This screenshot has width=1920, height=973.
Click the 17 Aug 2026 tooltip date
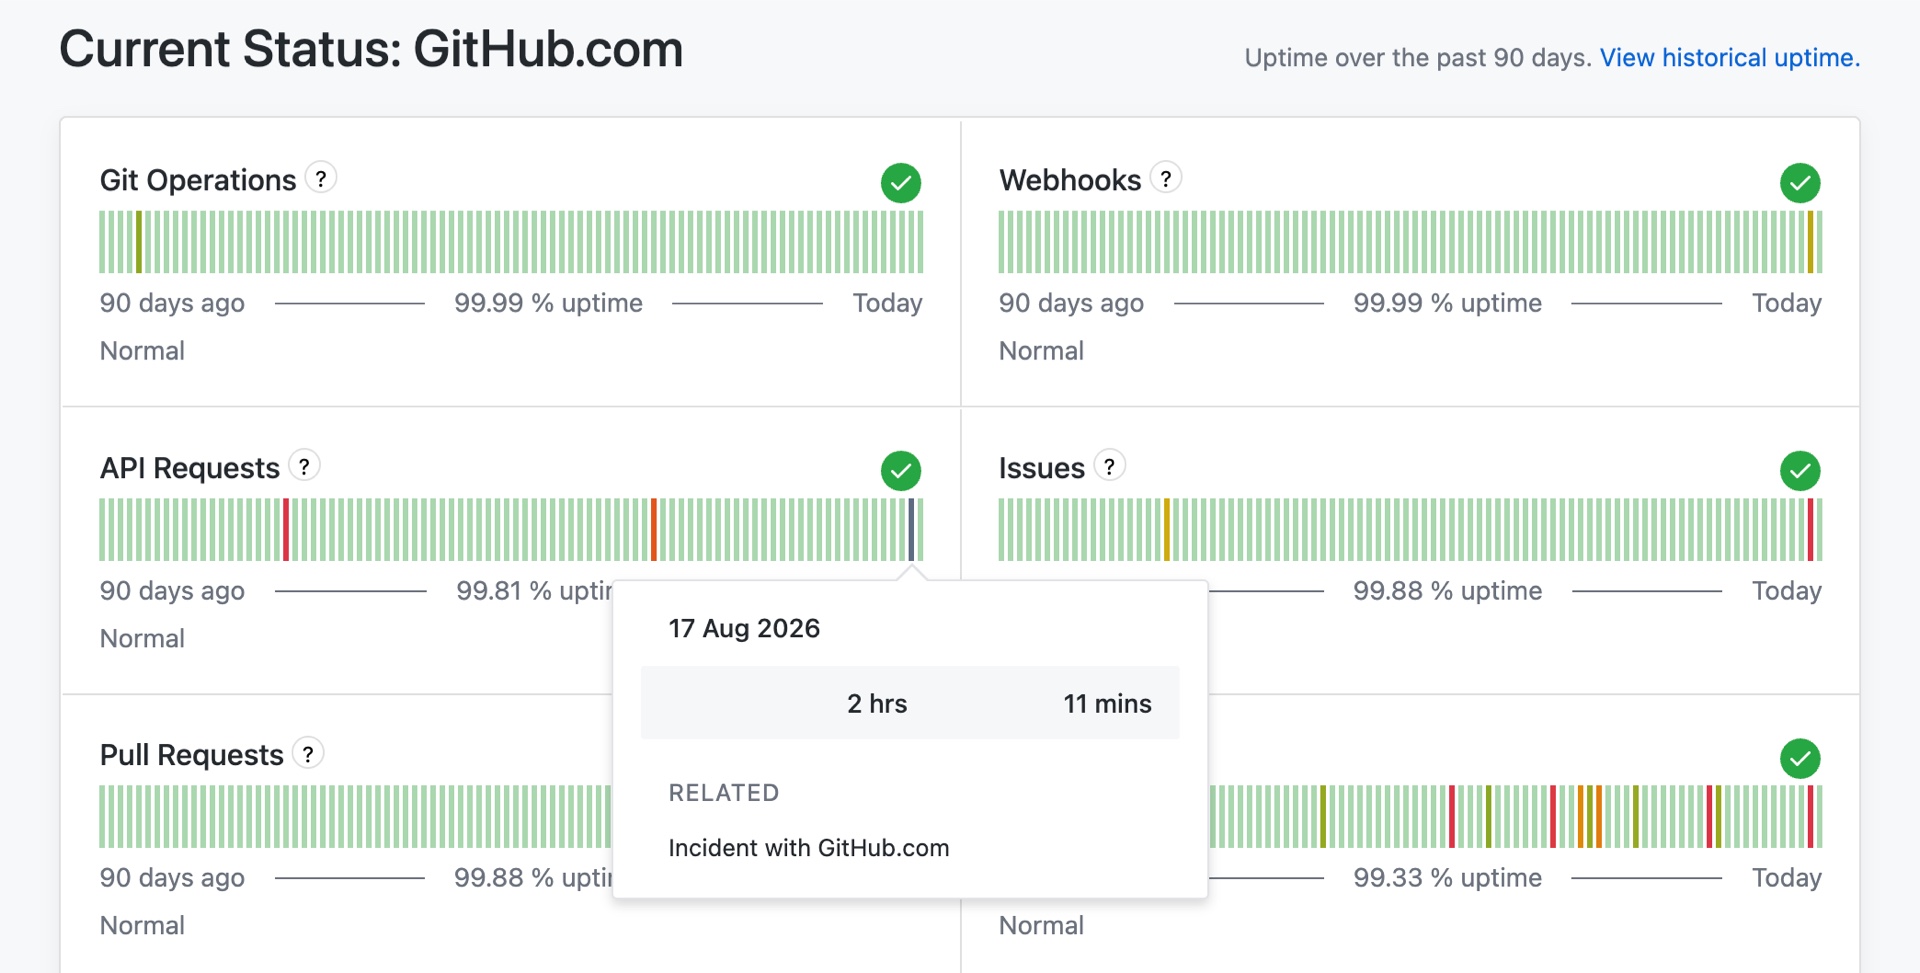coord(744,629)
